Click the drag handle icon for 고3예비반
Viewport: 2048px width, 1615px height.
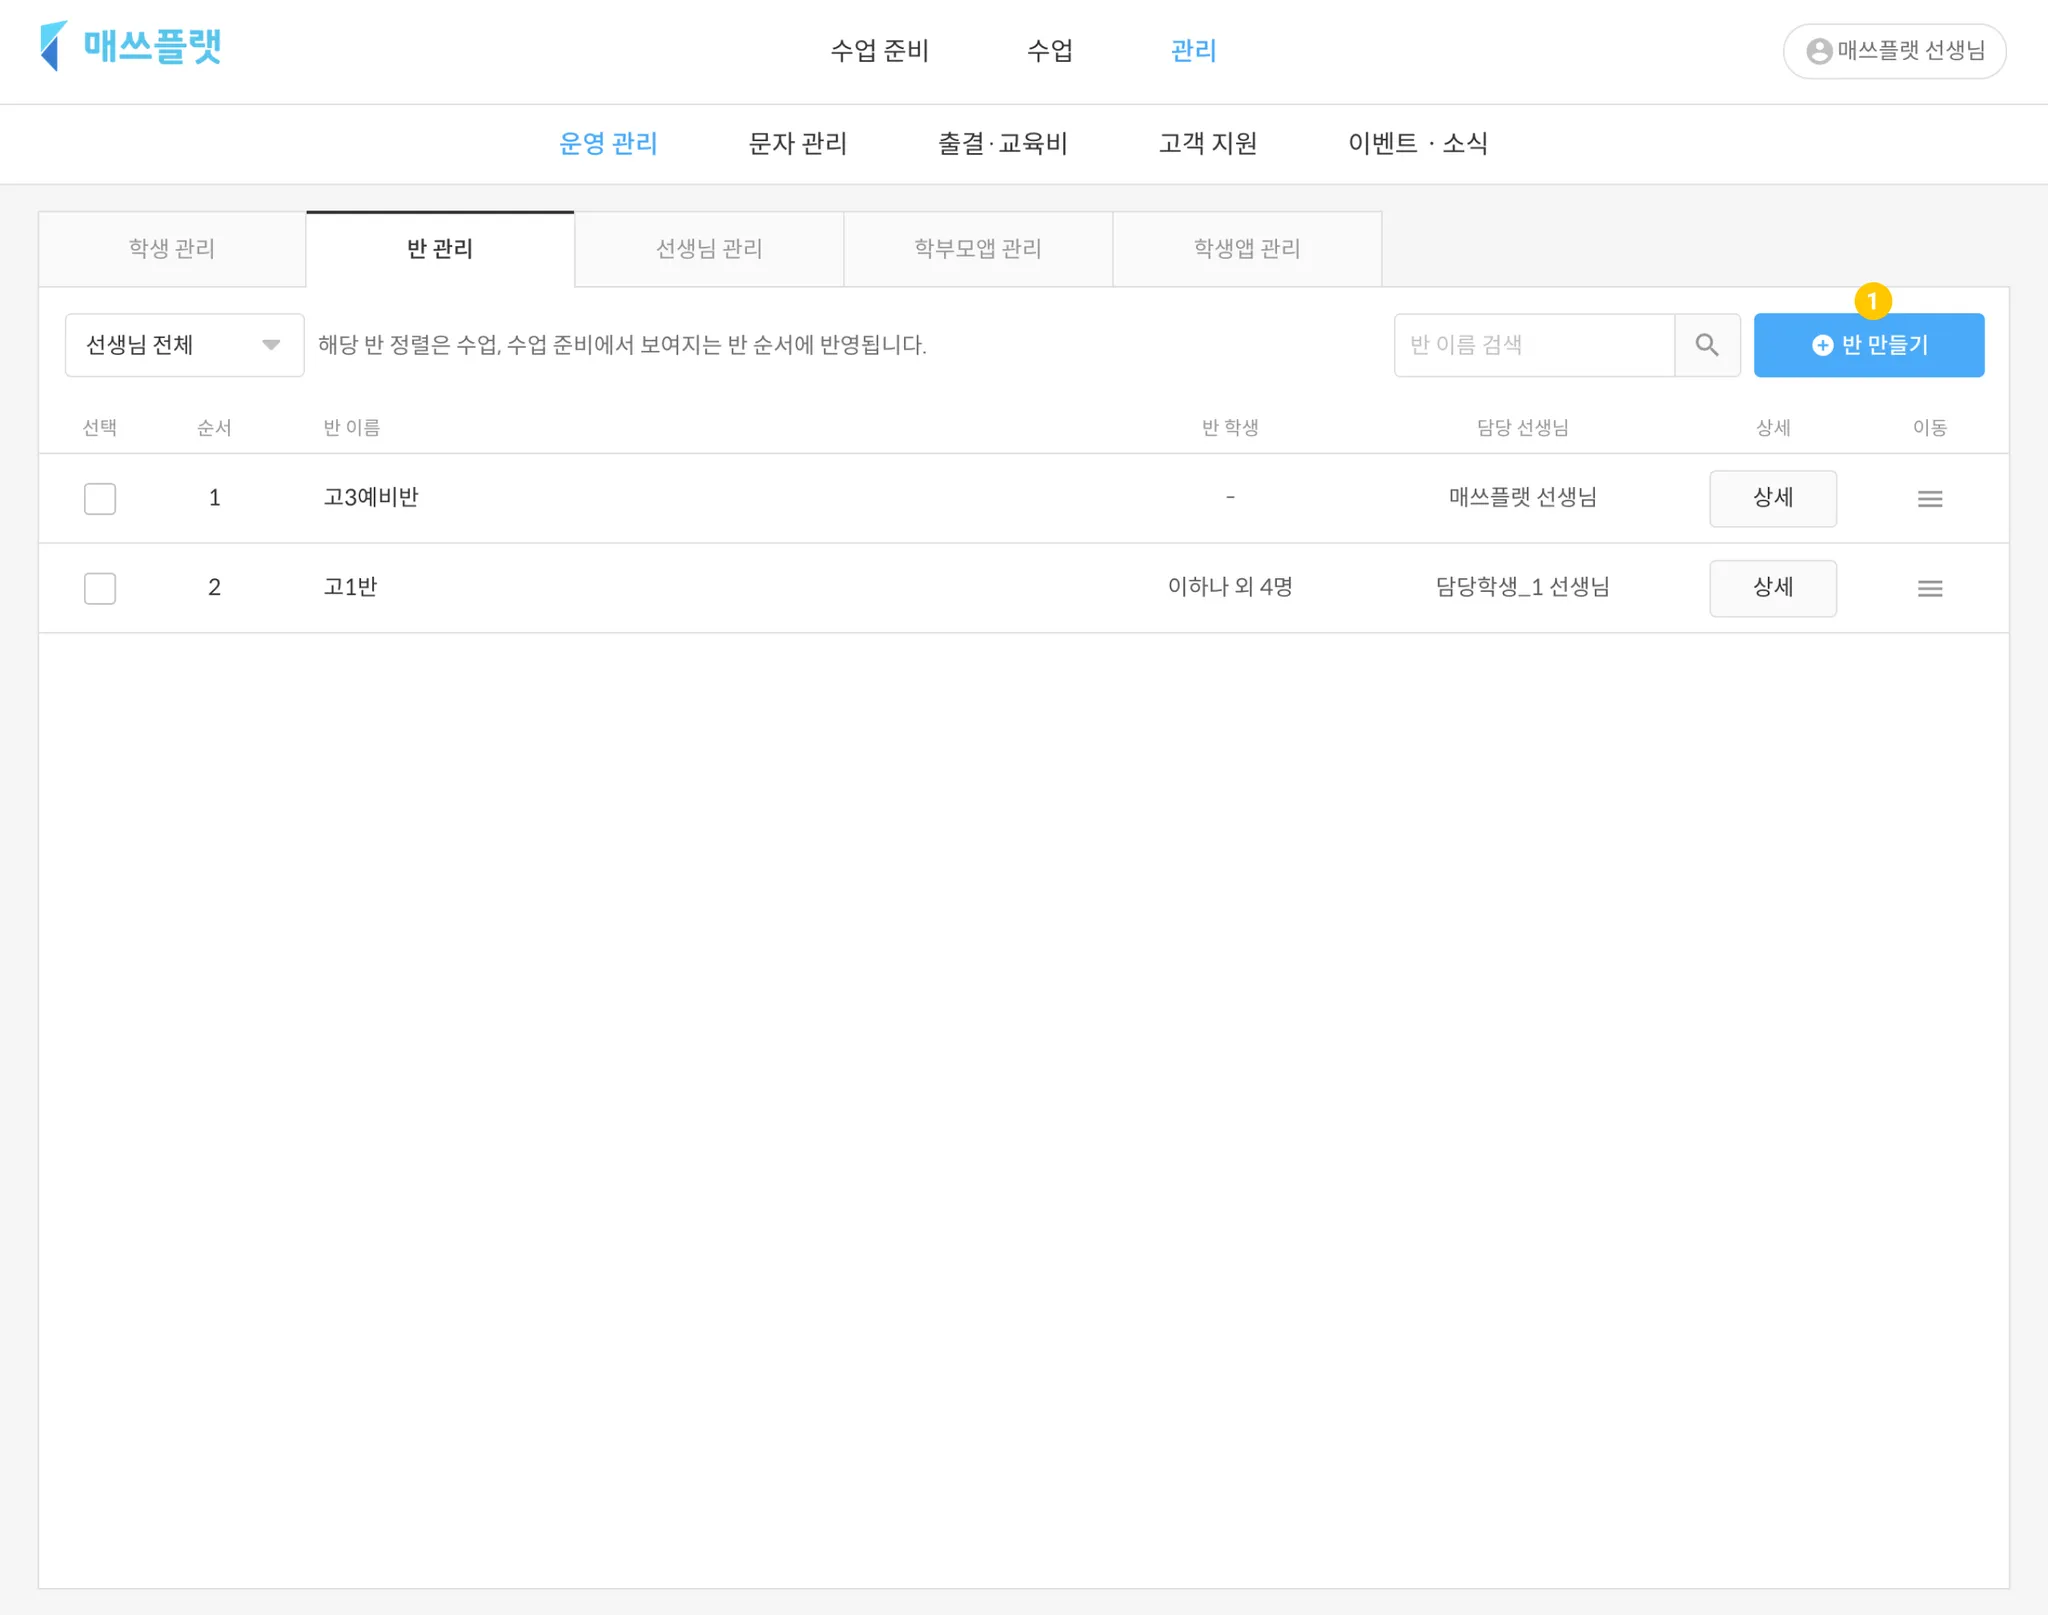(1929, 499)
